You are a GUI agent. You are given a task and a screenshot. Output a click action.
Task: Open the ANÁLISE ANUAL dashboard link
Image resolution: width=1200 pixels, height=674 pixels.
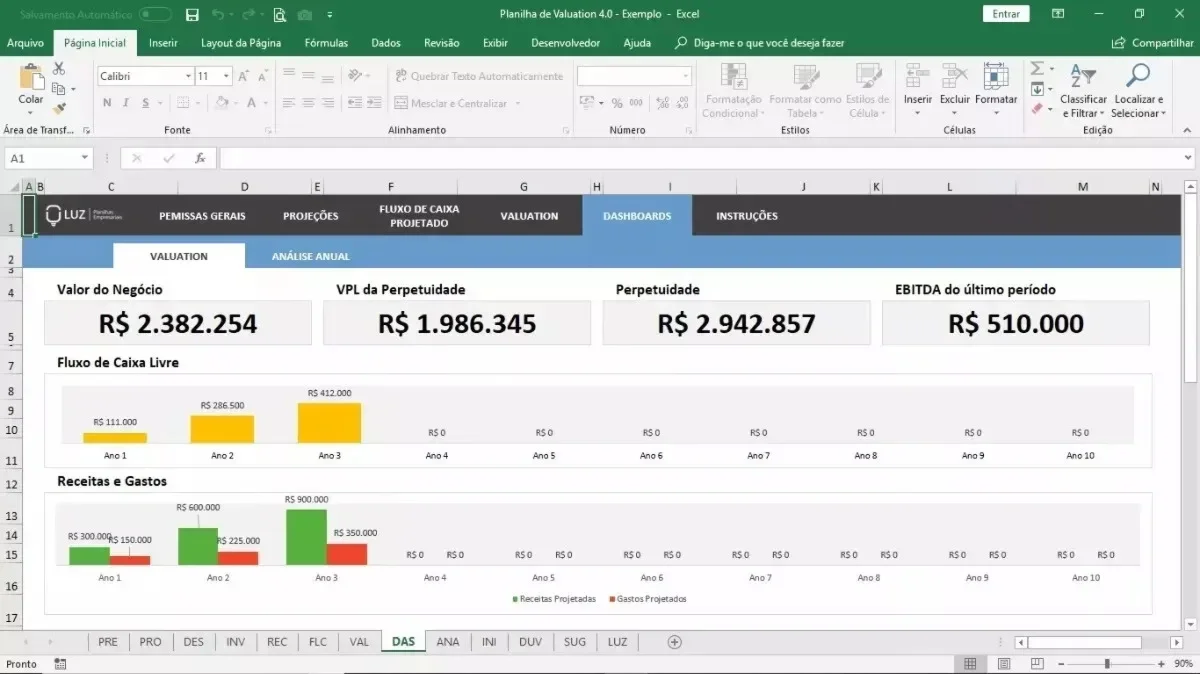311,256
